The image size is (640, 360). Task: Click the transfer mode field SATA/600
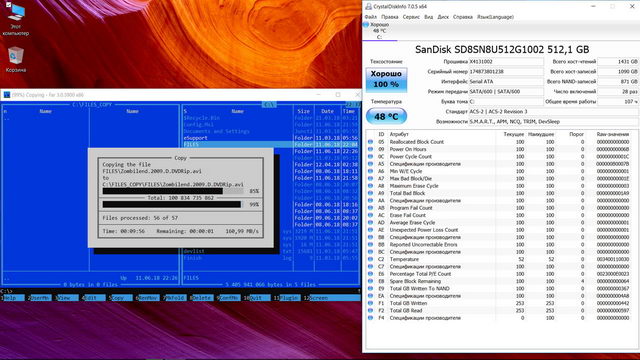(506, 91)
